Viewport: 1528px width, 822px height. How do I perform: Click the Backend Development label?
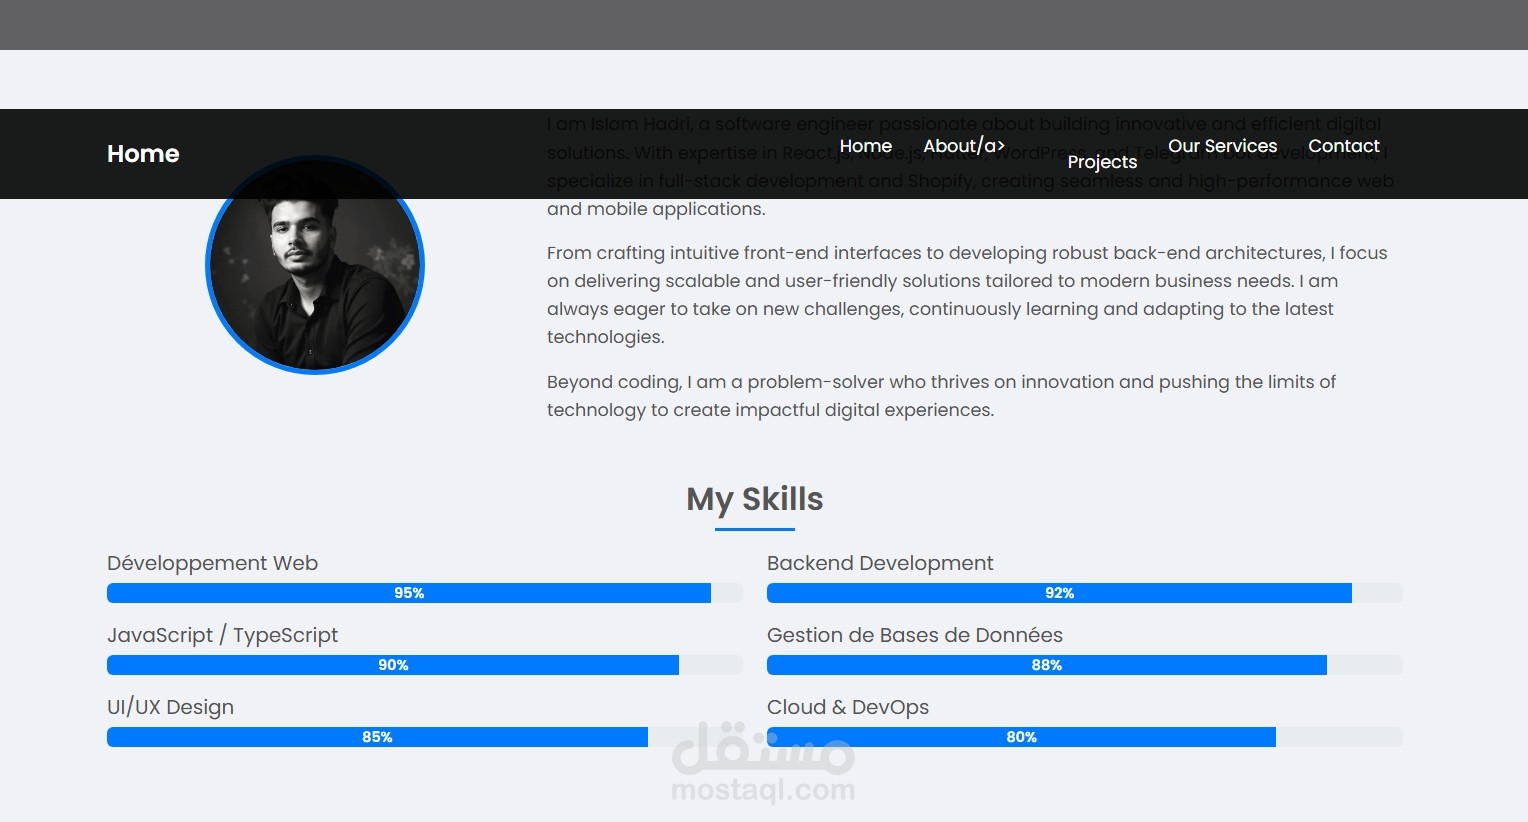(880, 563)
